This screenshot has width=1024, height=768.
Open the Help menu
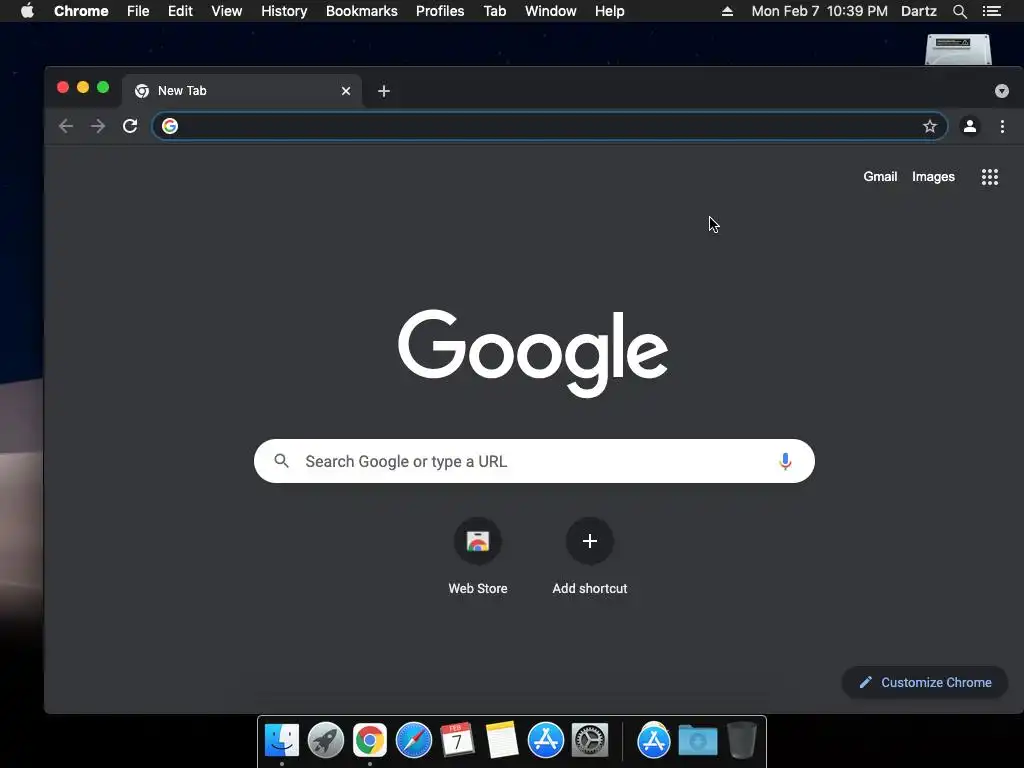609,11
